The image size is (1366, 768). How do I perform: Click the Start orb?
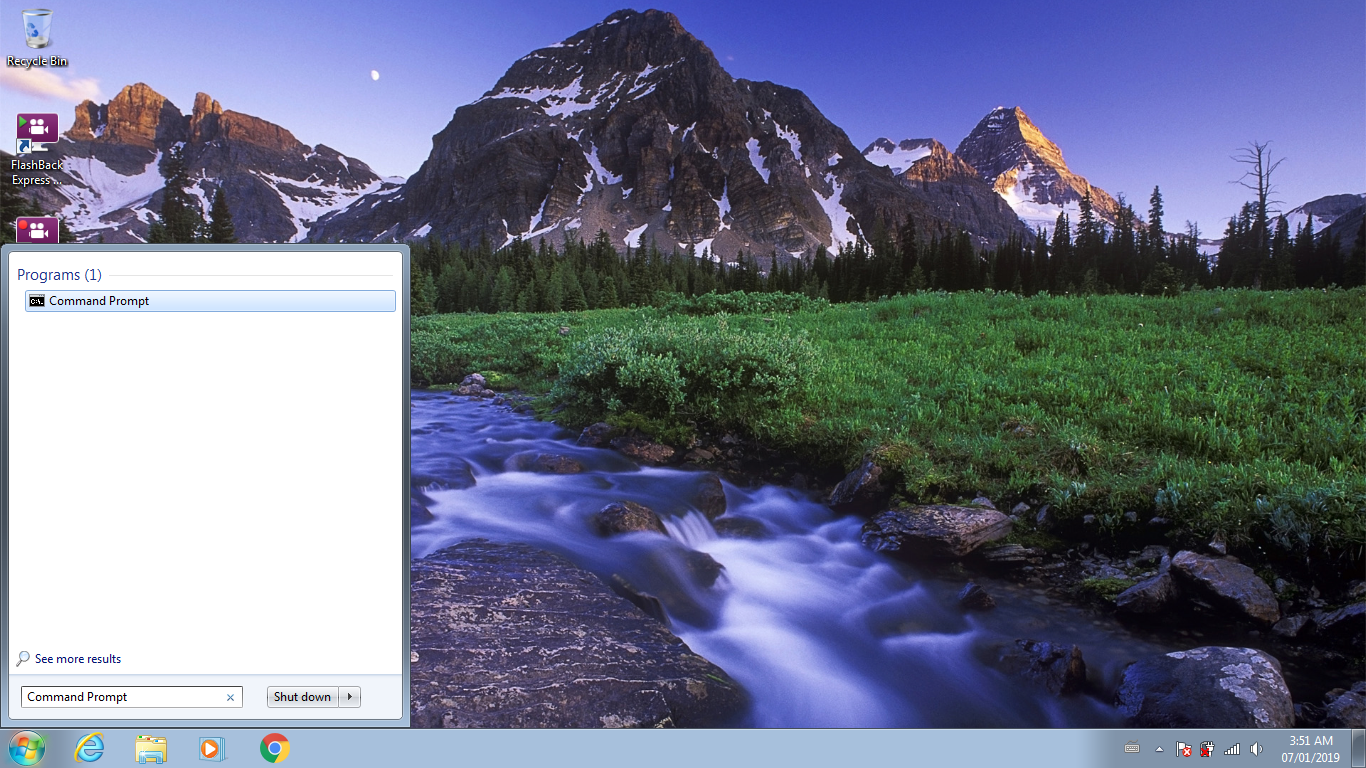pos(25,747)
